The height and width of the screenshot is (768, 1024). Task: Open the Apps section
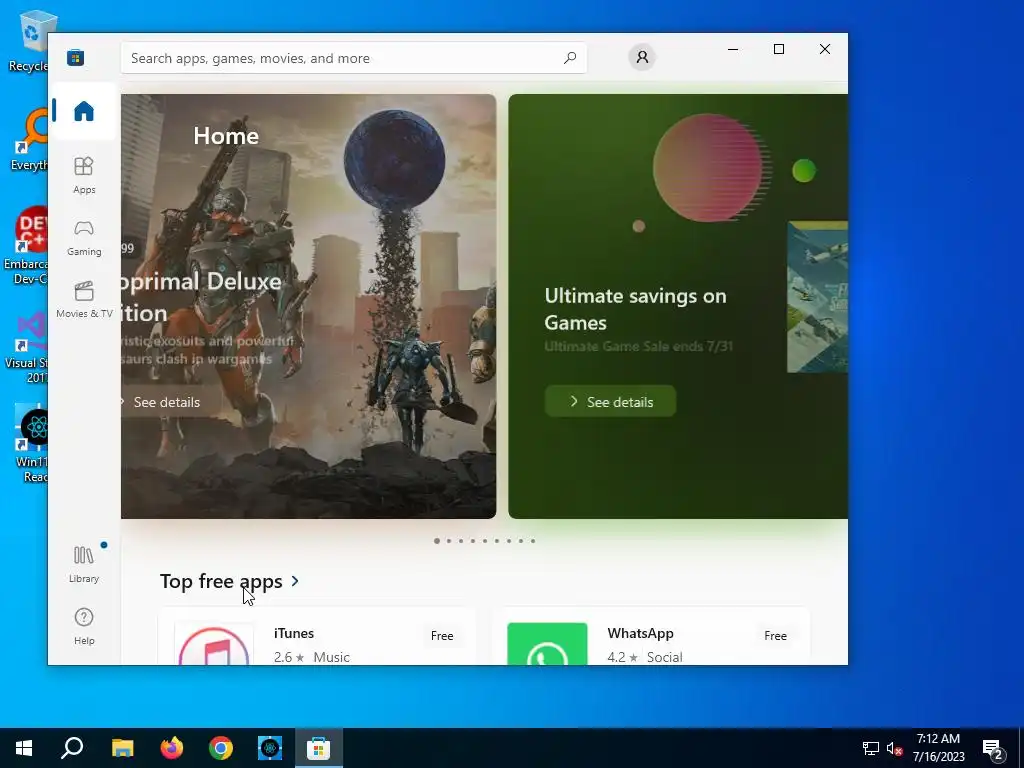(84, 175)
